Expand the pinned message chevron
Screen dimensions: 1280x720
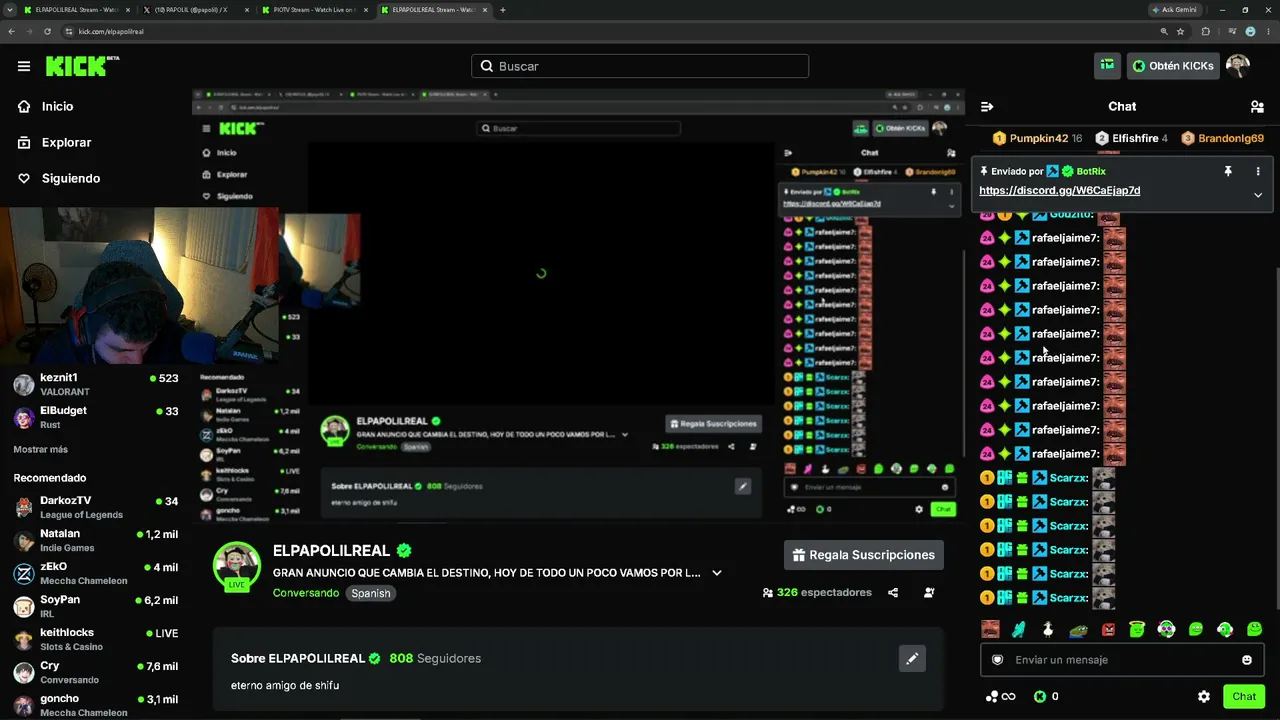pyautogui.click(x=1258, y=195)
